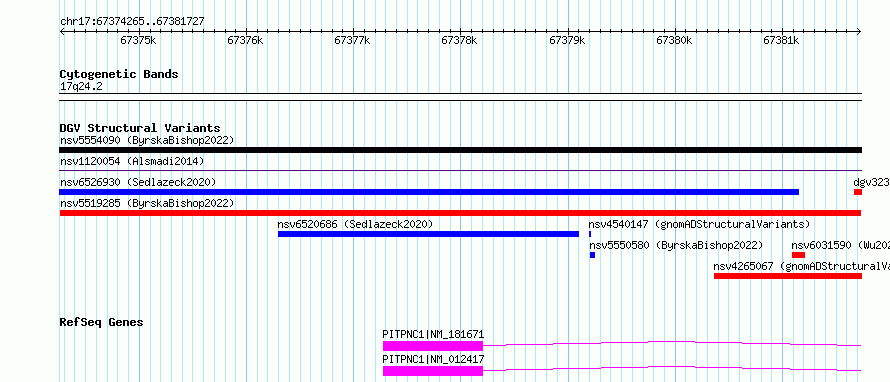The width and height of the screenshot is (890, 382).
Task: Click the Cytogenetic Bands track heading
Action: pyautogui.click(x=119, y=74)
